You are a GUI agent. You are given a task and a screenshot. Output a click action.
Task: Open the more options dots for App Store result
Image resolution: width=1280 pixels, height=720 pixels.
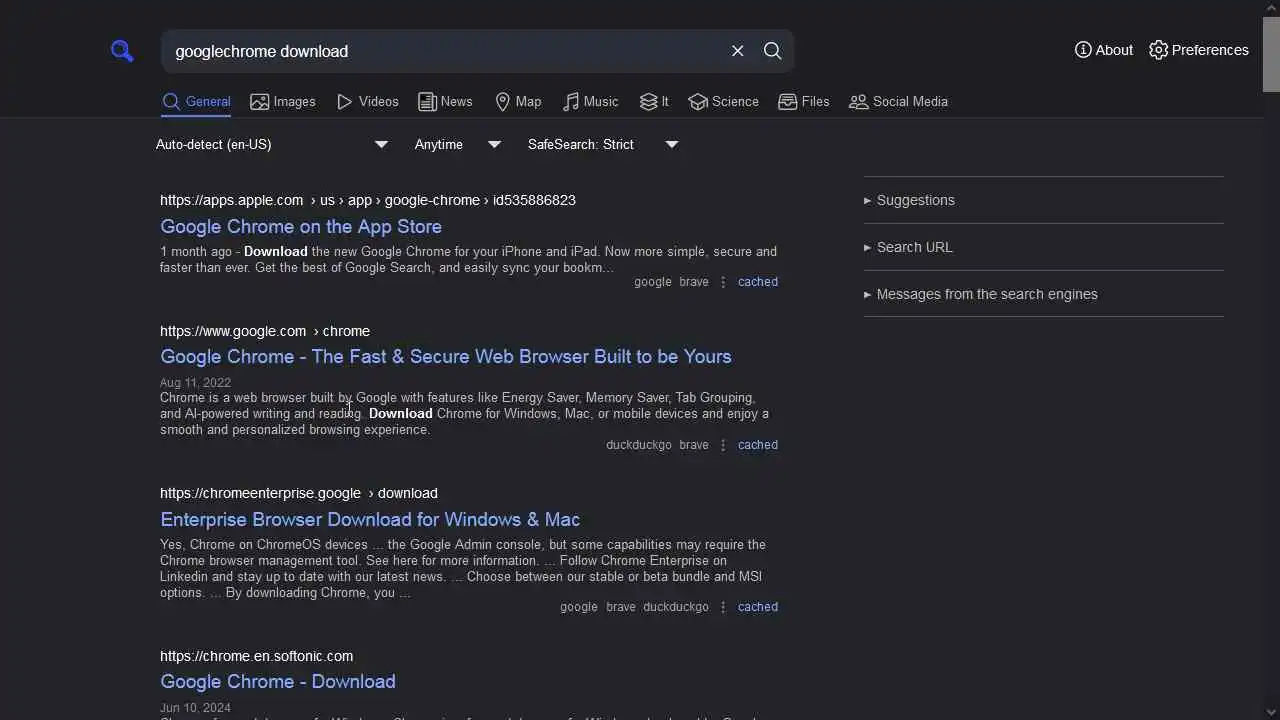[x=723, y=282]
